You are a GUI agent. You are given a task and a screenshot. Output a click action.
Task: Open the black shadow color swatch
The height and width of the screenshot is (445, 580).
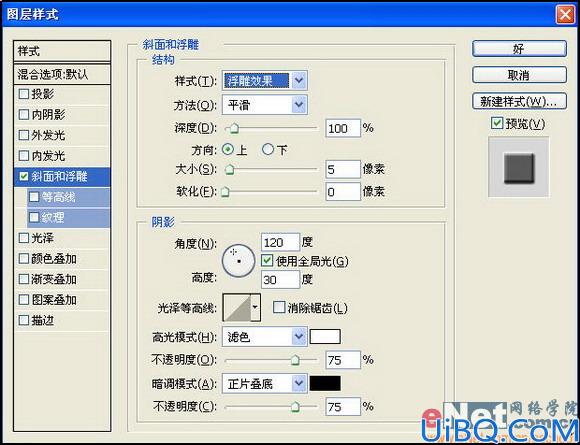tap(325, 384)
